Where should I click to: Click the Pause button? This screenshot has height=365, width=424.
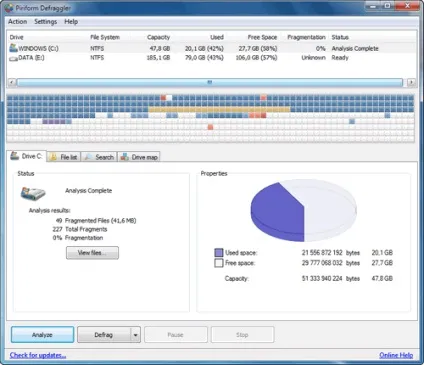pyautogui.click(x=176, y=335)
